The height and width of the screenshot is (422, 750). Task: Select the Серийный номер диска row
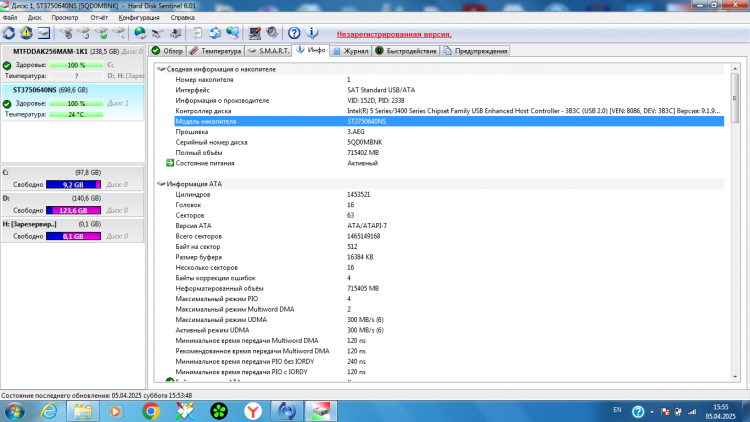[449, 143]
